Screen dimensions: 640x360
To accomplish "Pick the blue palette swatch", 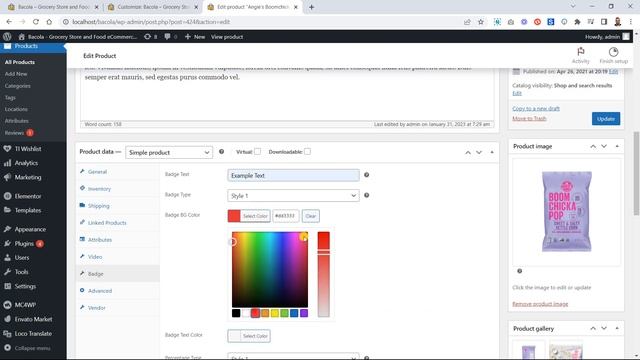I will click(x=294, y=313).
